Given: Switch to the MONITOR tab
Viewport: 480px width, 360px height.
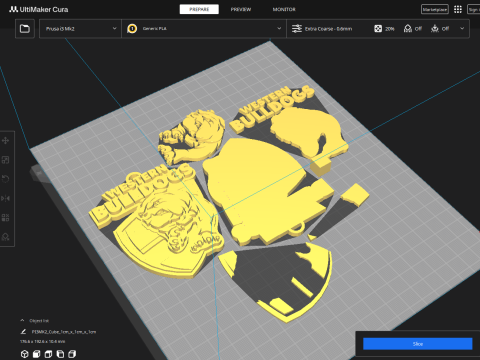Looking at the screenshot, I should [x=284, y=9].
